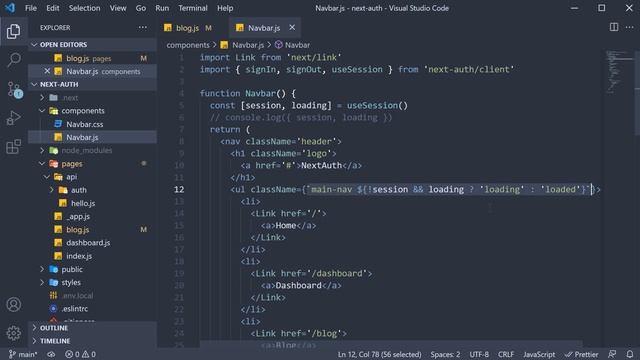The image size is (640, 360).
Task: Expand the styles folder
Action: coord(92,282)
